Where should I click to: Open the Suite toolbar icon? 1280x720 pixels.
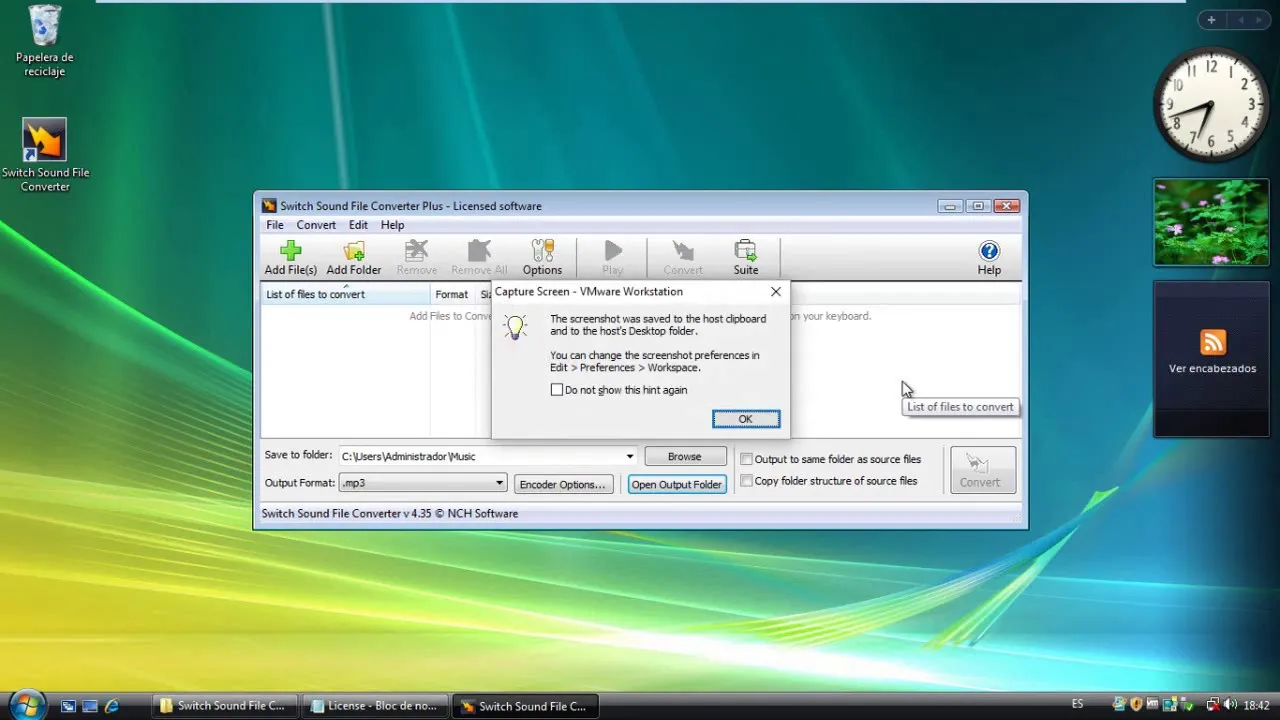[x=746, y=257]
